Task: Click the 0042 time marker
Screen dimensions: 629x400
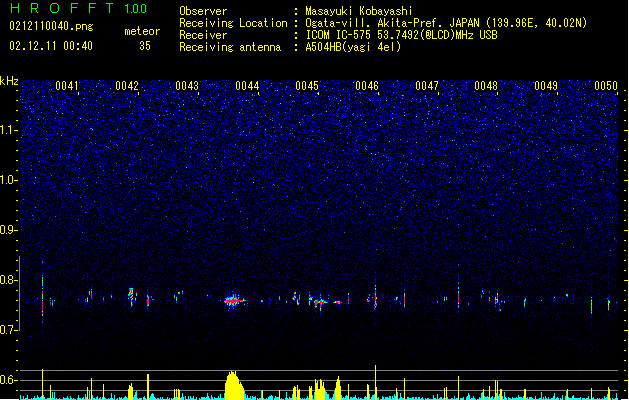Action: click(127, 86)
